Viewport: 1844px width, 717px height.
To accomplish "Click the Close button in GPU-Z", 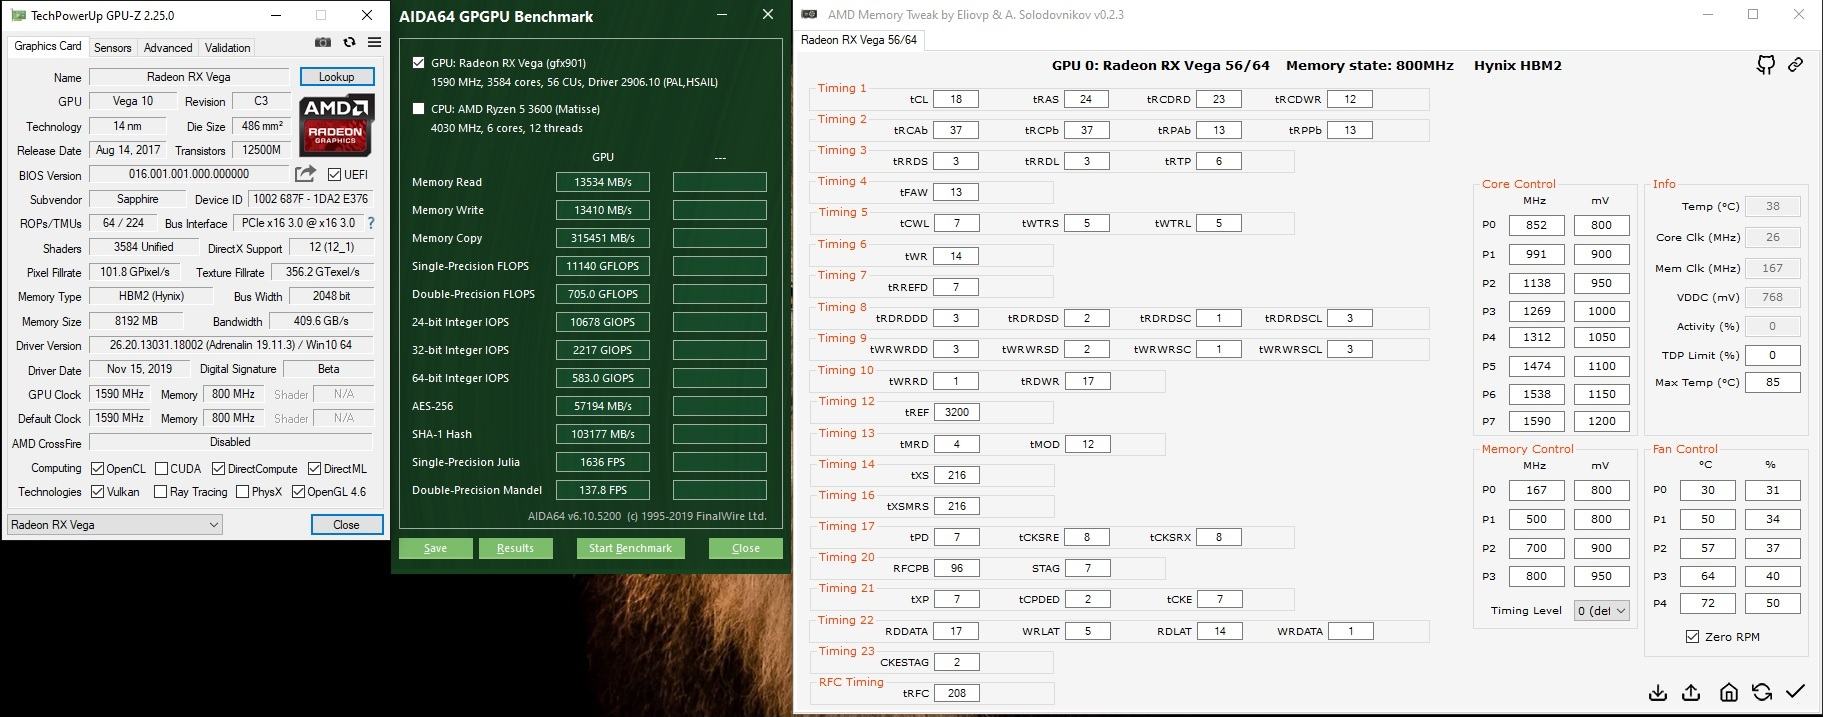I will click(346, 525).
